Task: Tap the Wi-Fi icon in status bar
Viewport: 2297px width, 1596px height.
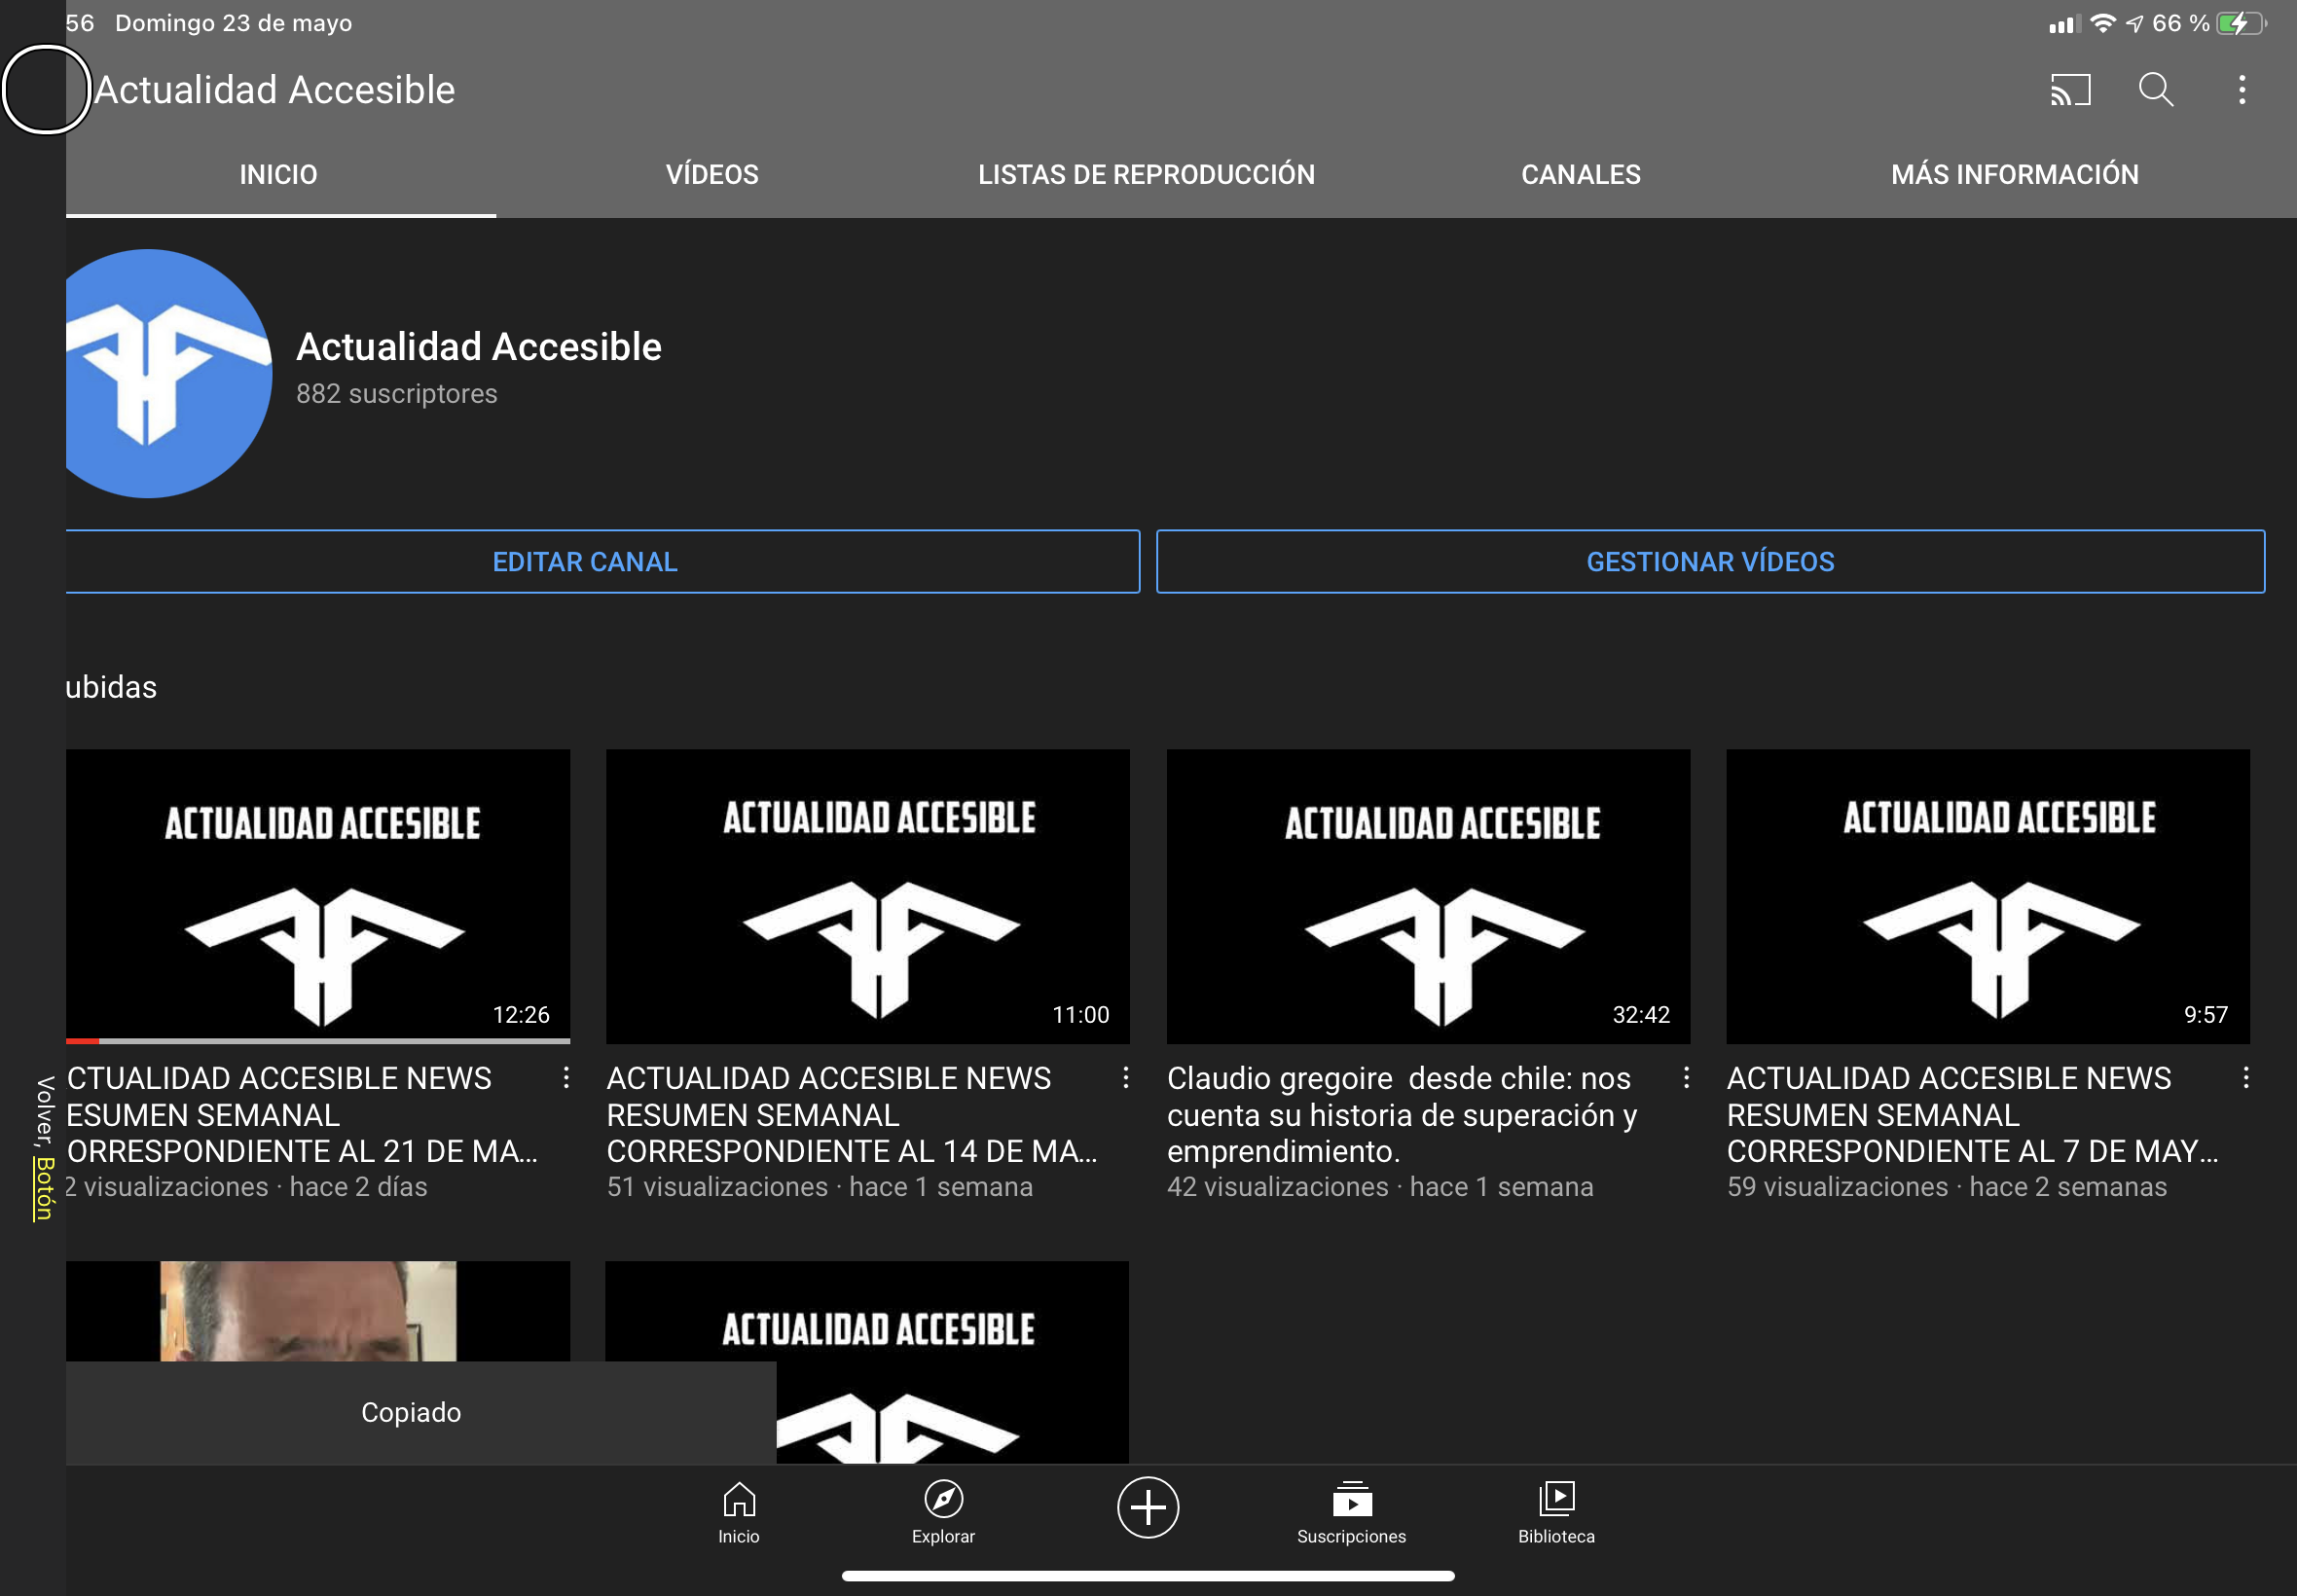Action: click(2103, 23)
